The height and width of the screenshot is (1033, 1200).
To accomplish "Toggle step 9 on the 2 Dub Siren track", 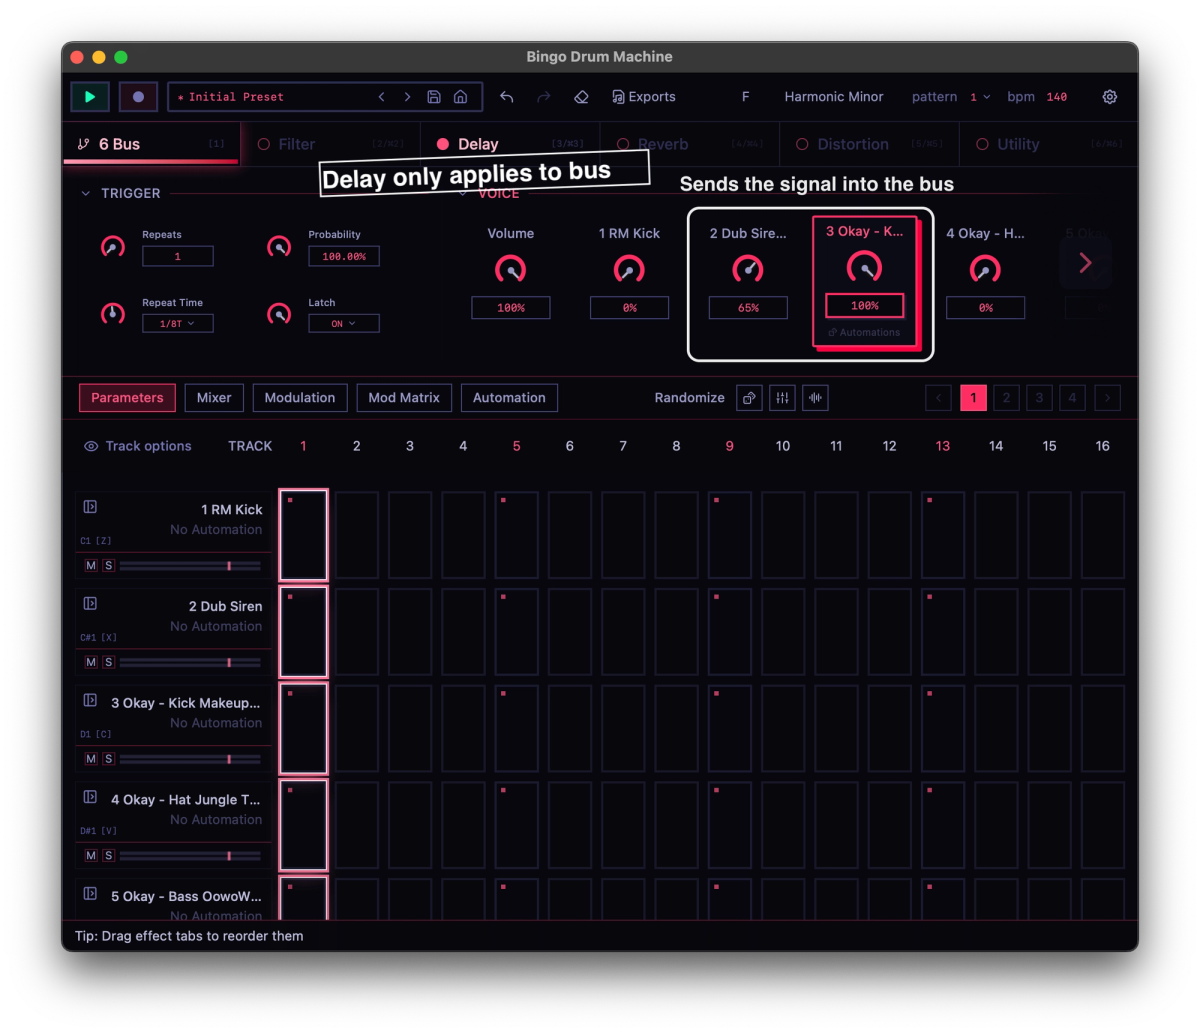I will tap(730, 632).
